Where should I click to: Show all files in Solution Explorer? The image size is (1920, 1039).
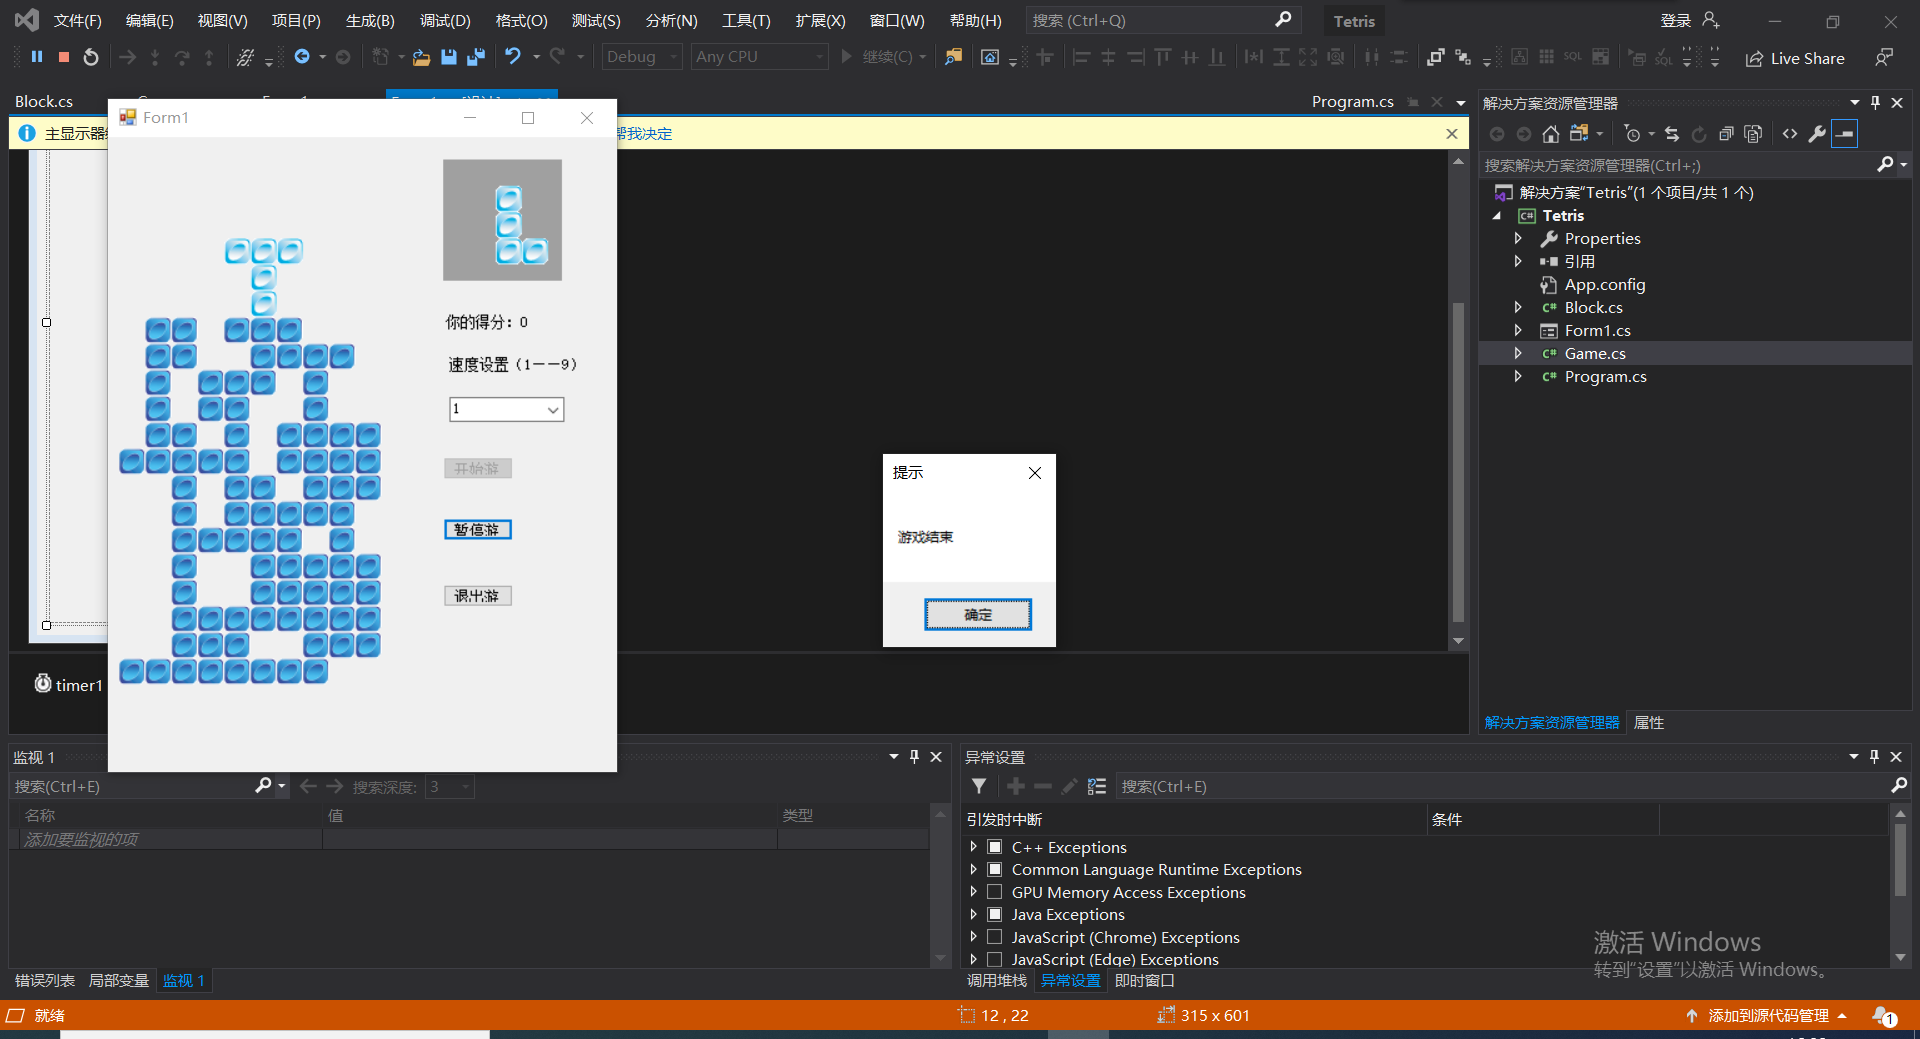(1753, 134)
